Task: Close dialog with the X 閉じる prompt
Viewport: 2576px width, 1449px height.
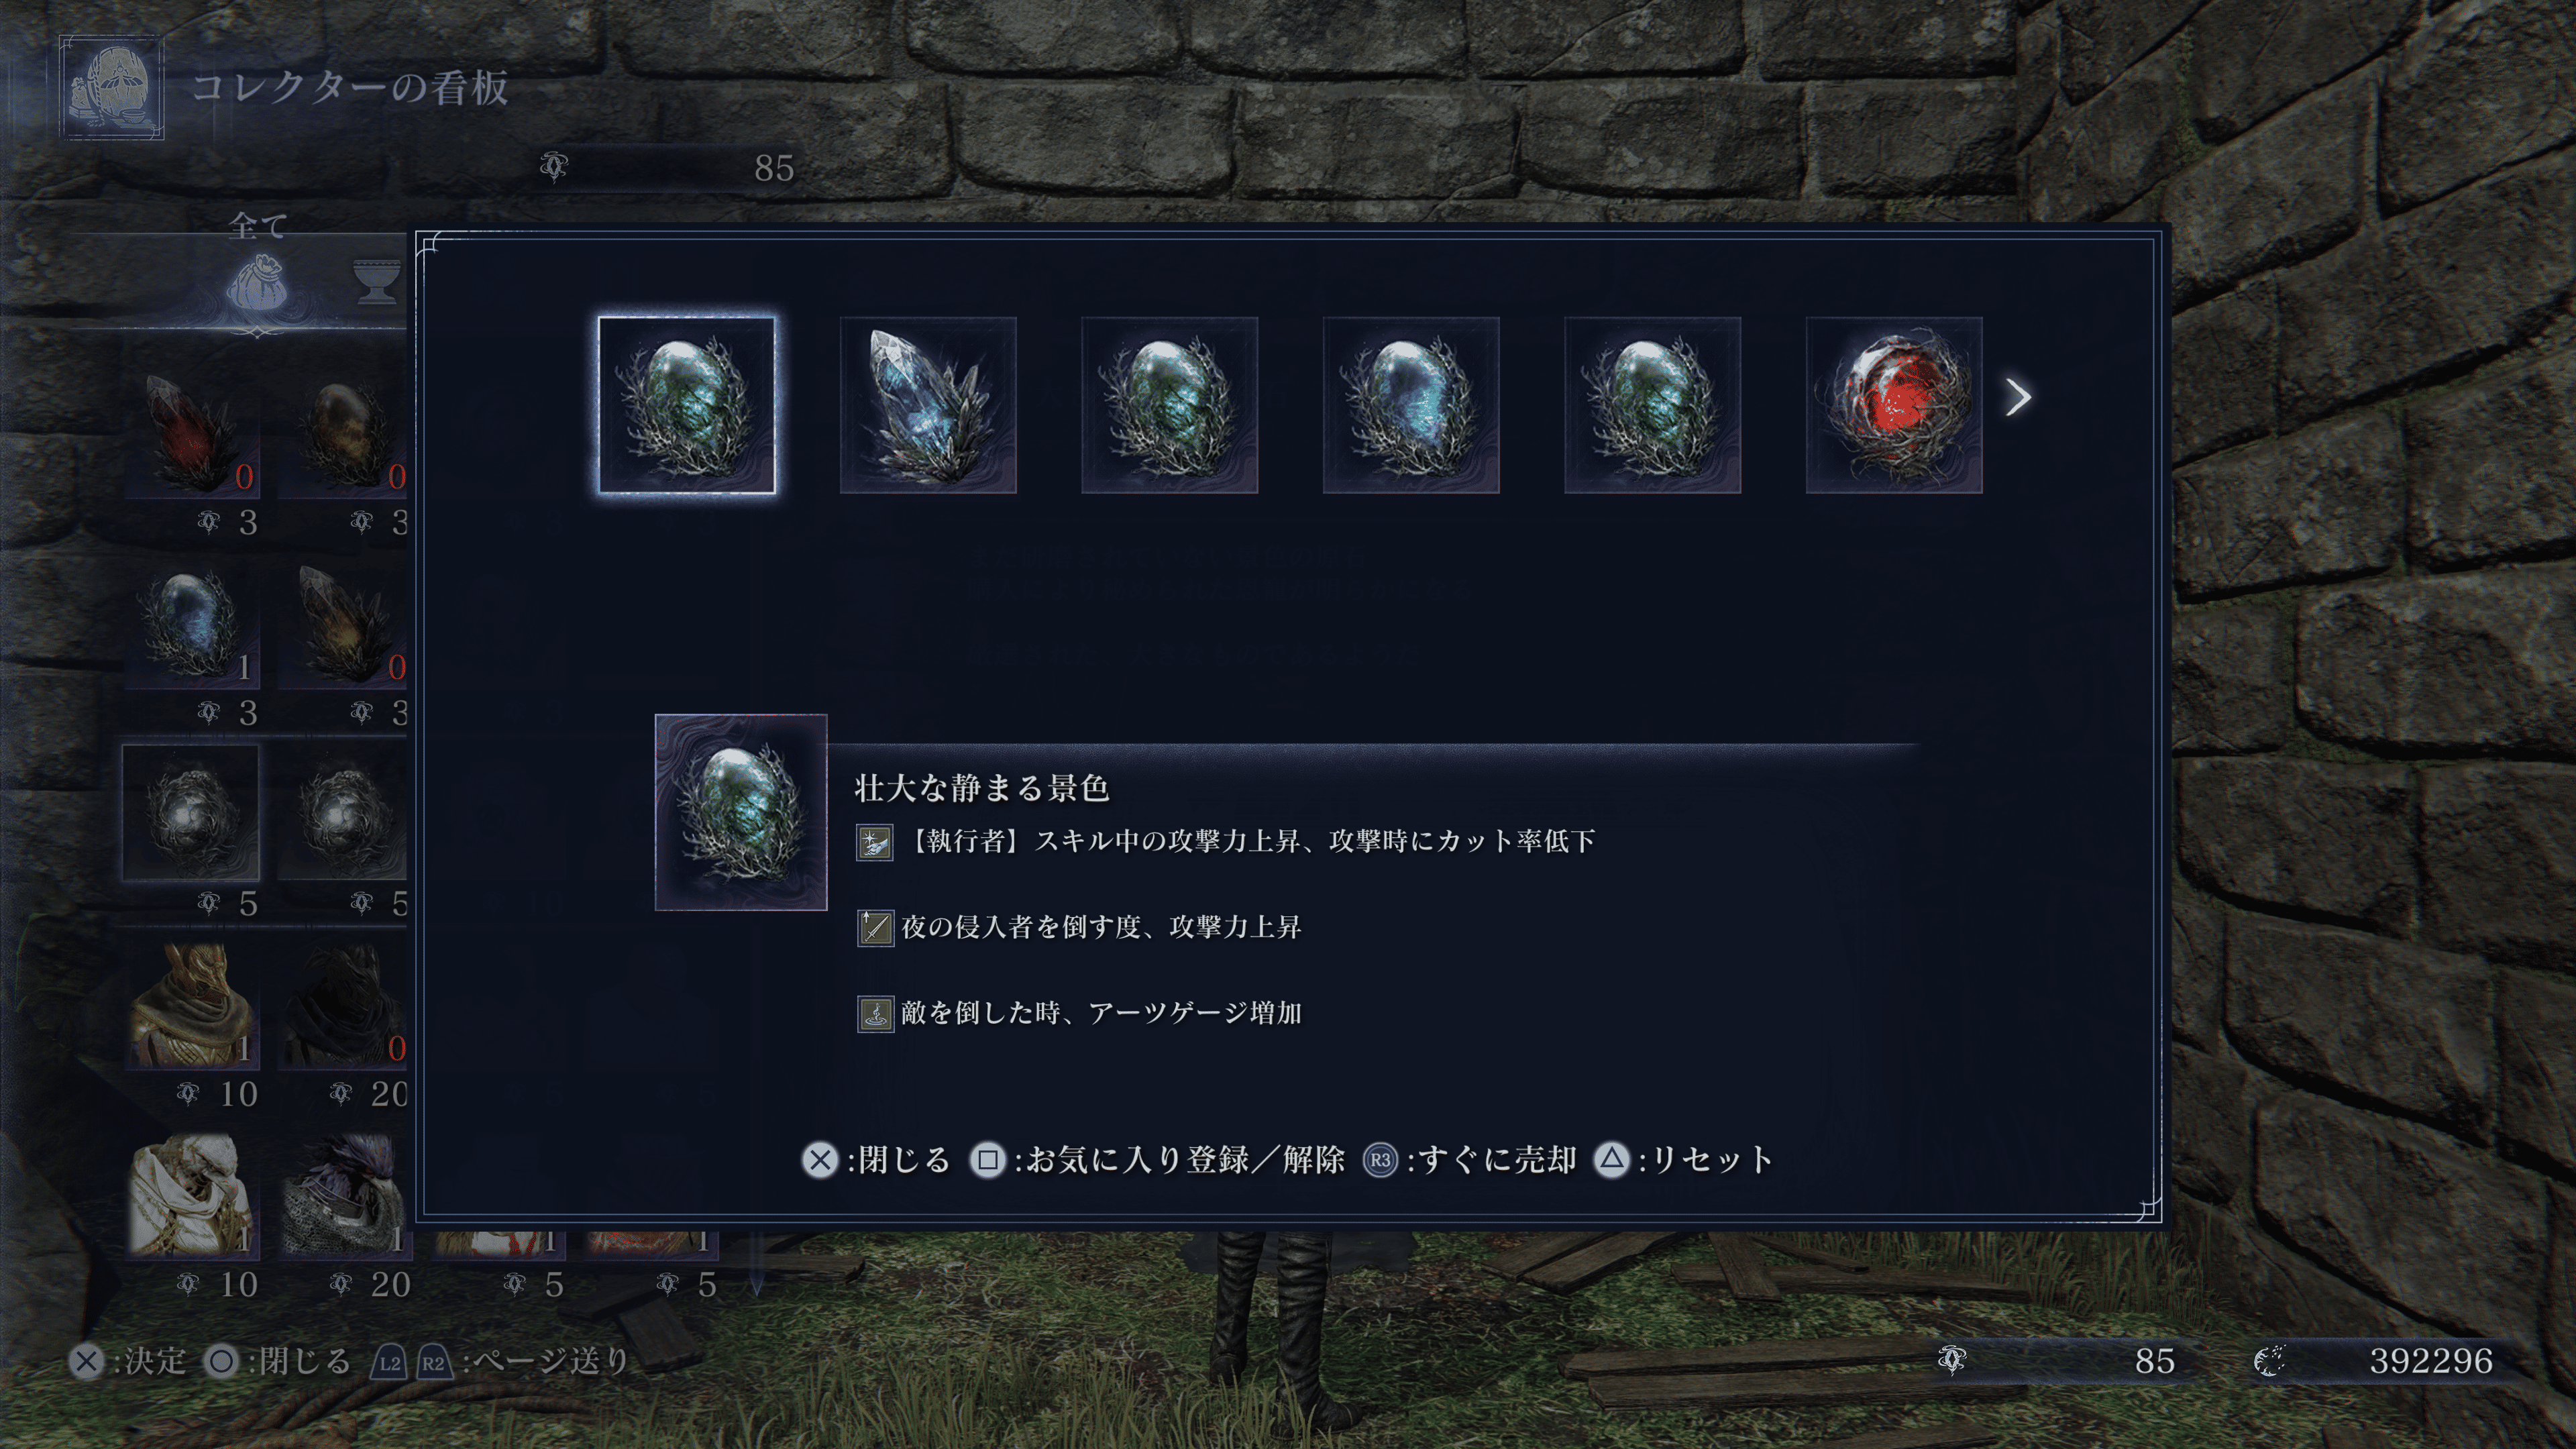Action: click(x=876, y=1160)
